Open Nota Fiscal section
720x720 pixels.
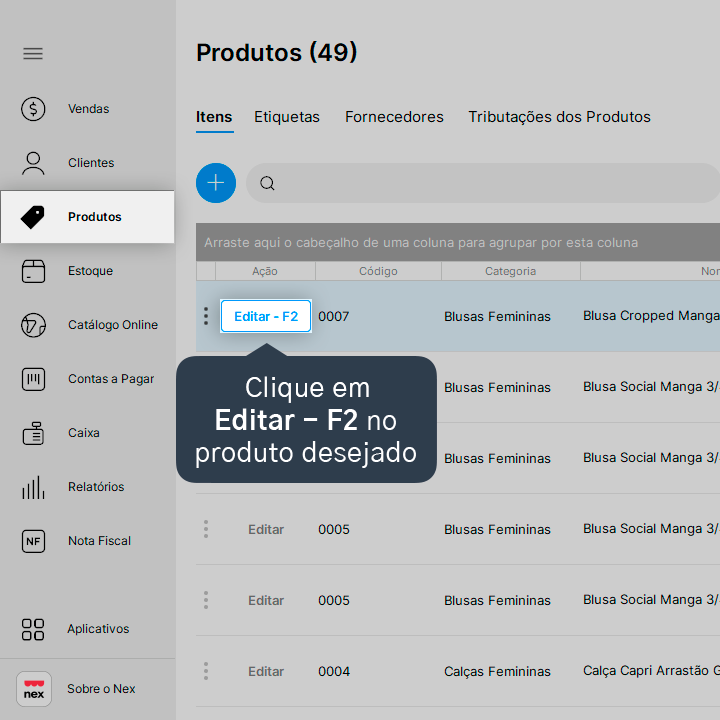pyautogui.click(x=99, y=541)
